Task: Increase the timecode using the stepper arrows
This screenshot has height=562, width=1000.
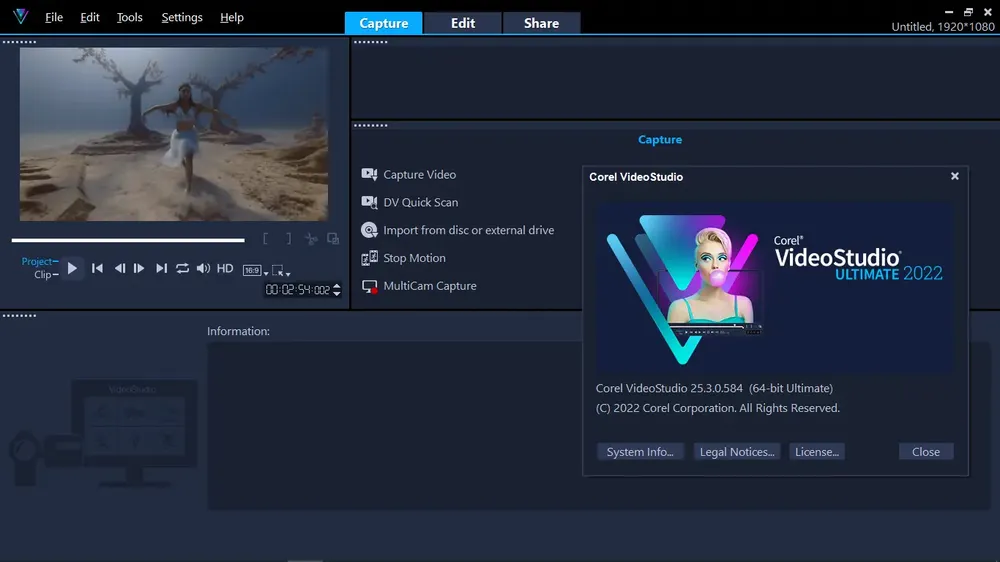Action: tap(337, 286)
